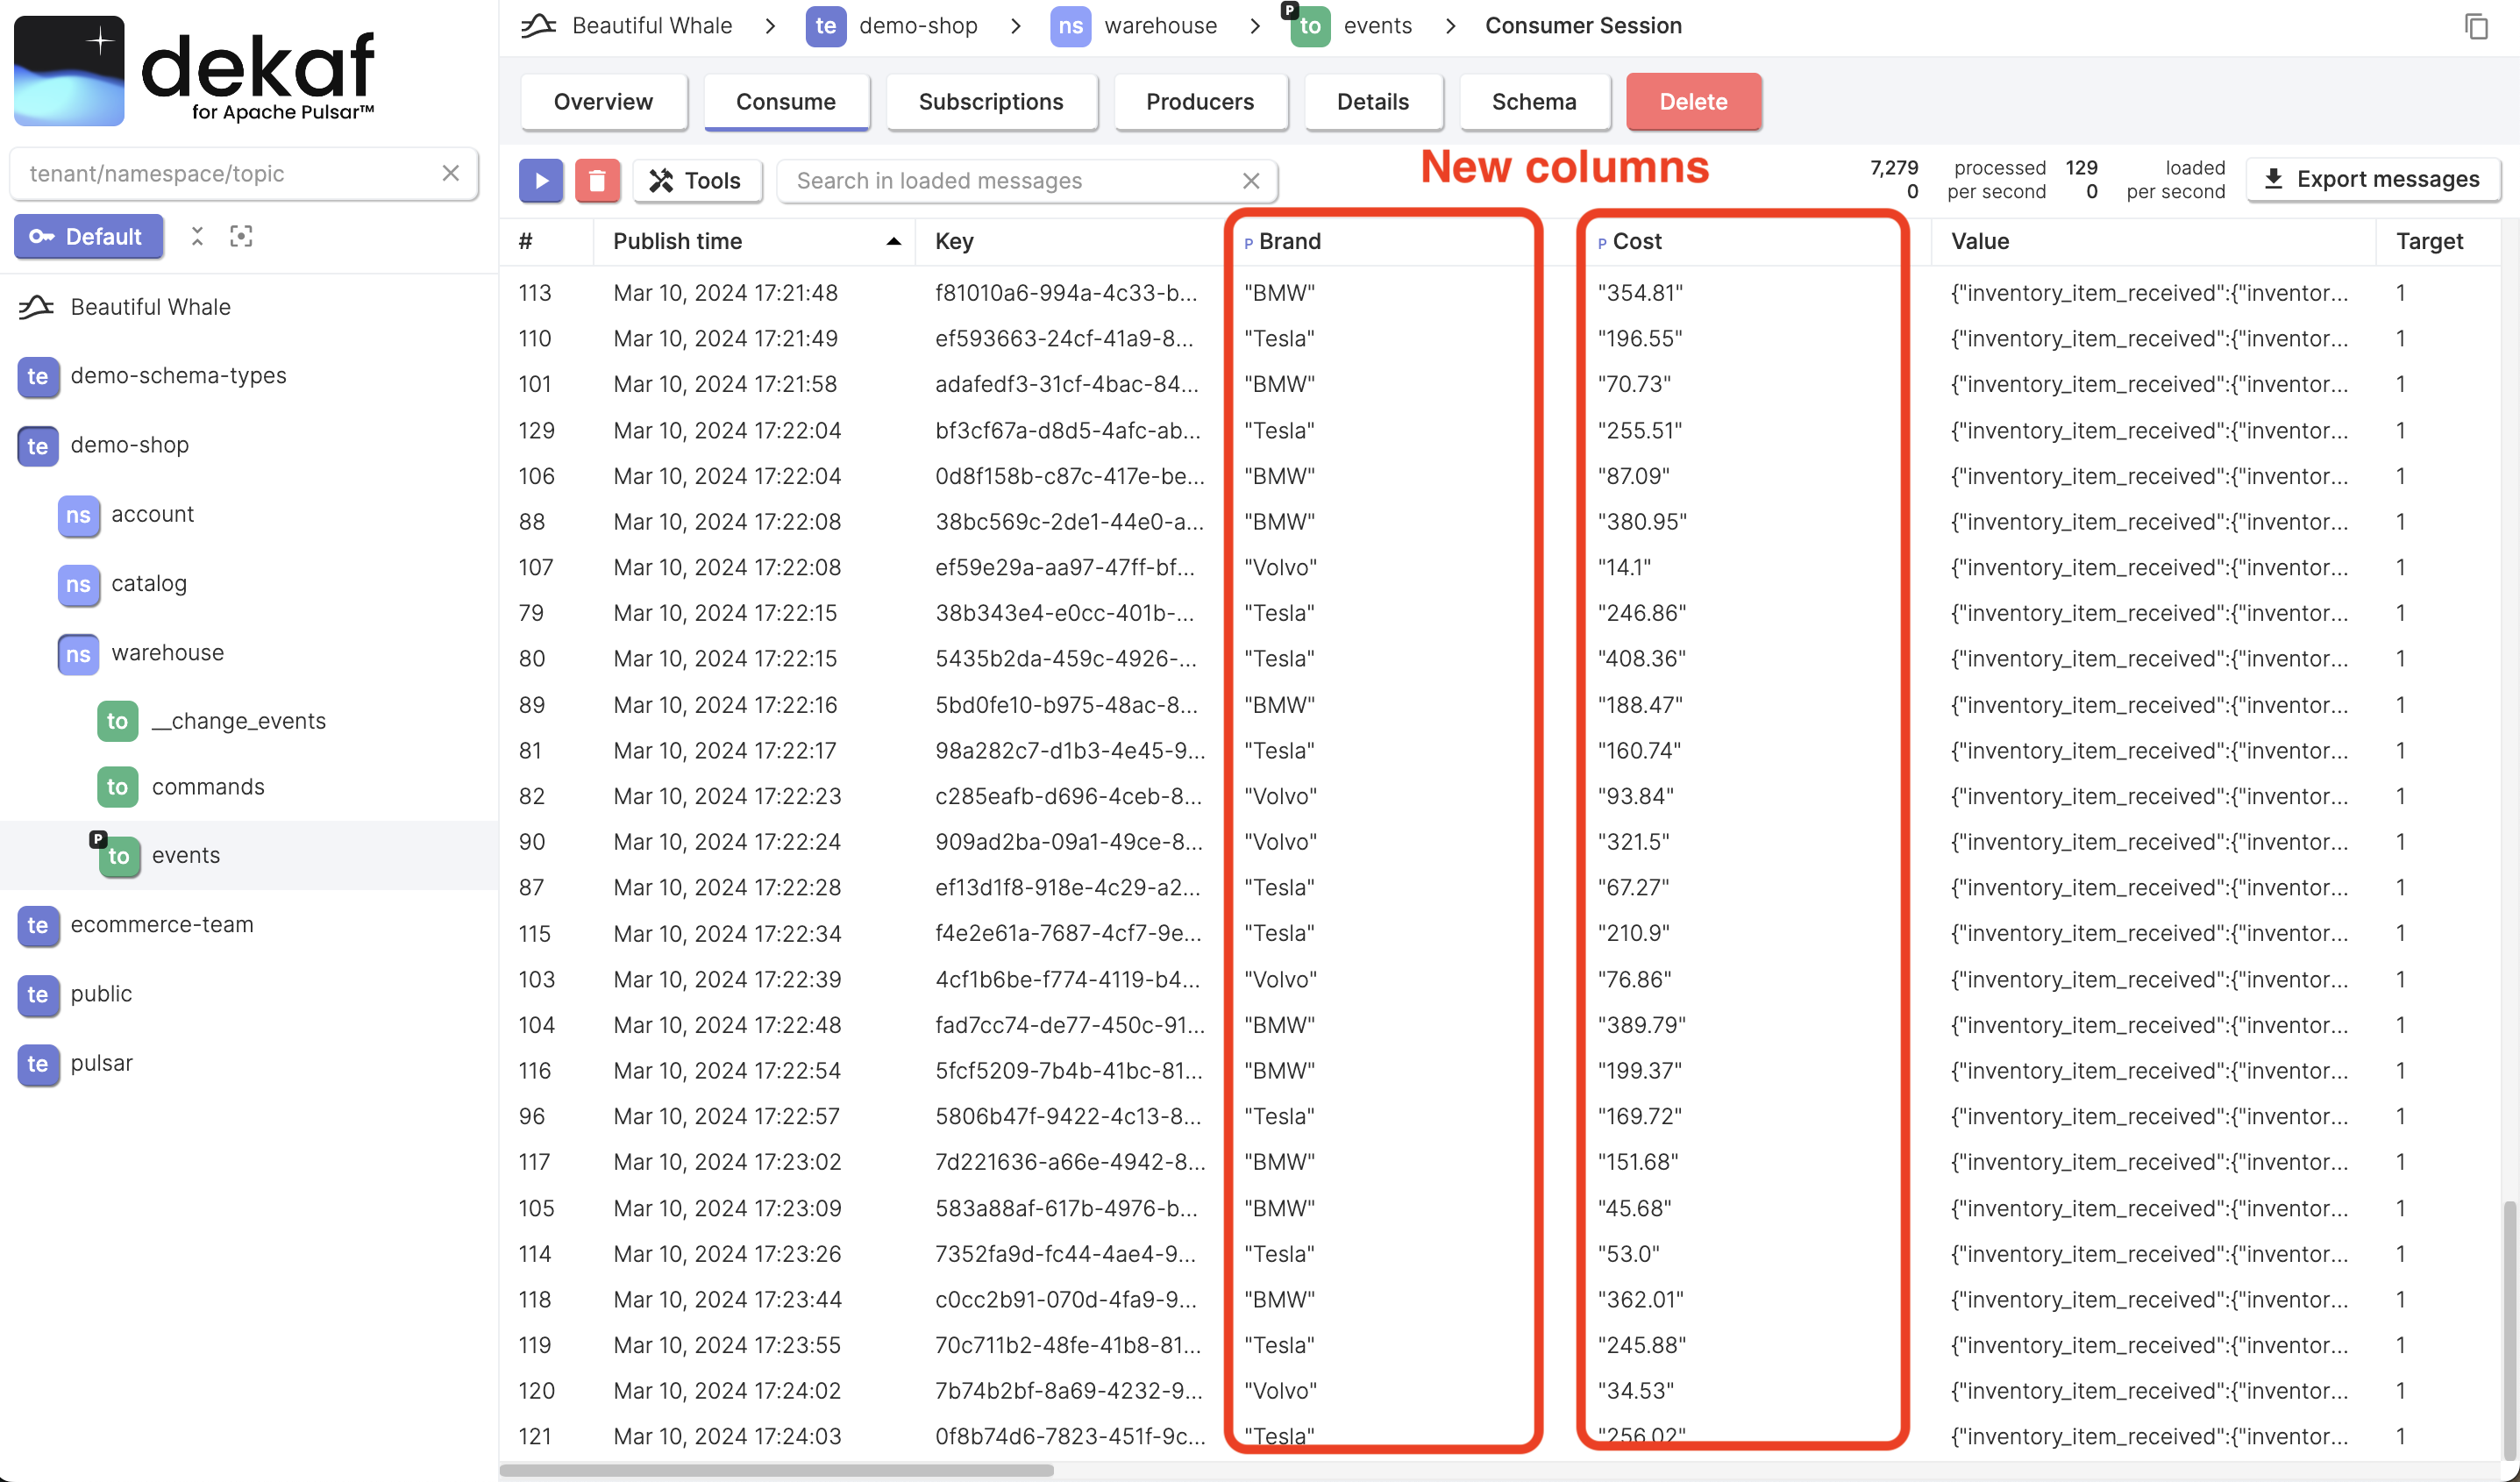Click cost value "389.79"

1641,1026
